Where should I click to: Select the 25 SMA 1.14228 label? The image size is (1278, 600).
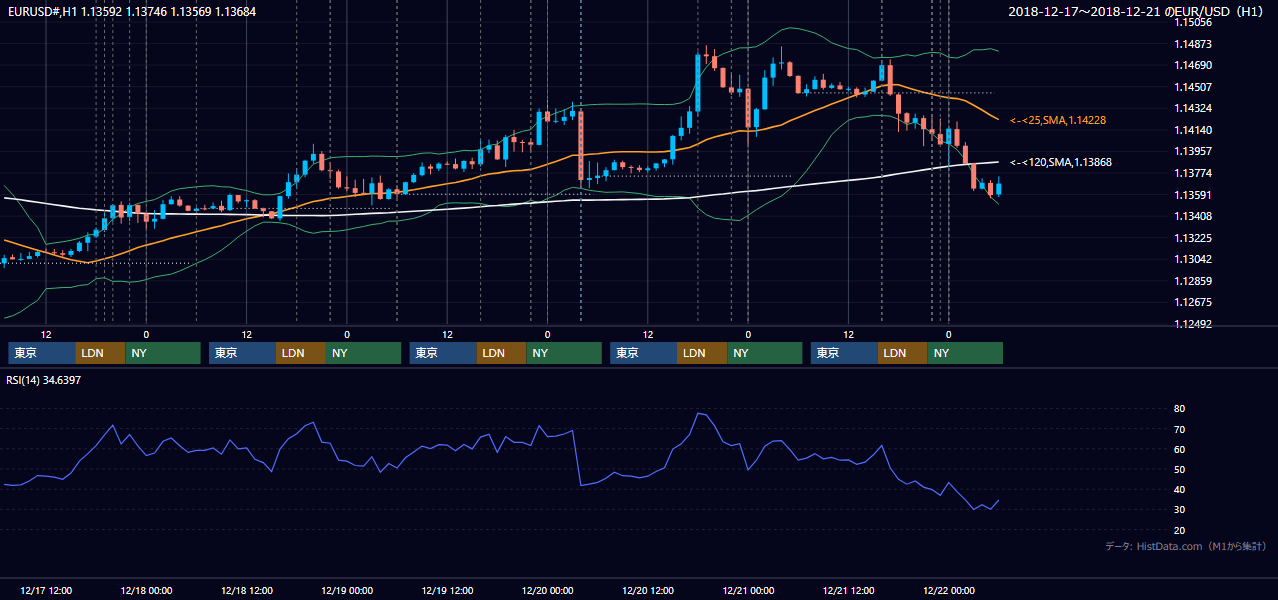[1059, 120]
